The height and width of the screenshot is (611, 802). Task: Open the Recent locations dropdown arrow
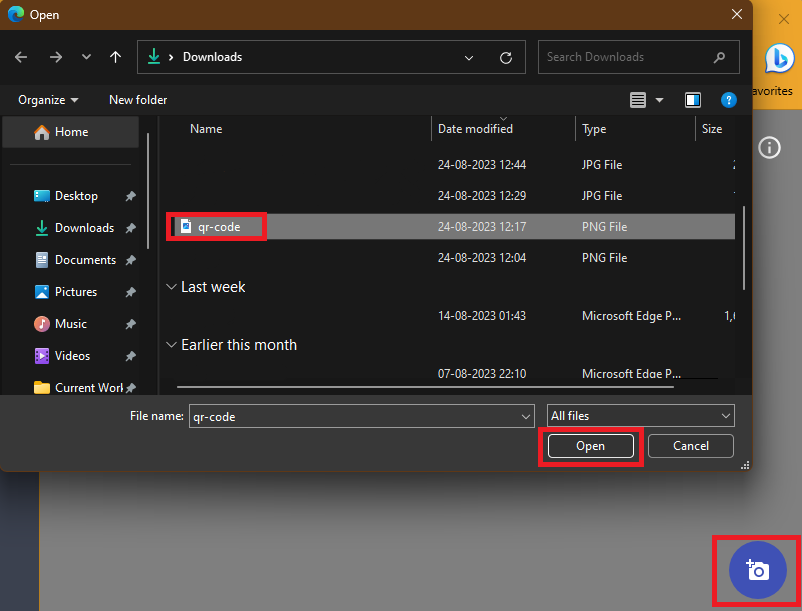pyautogui.click(x=86, y=57)
